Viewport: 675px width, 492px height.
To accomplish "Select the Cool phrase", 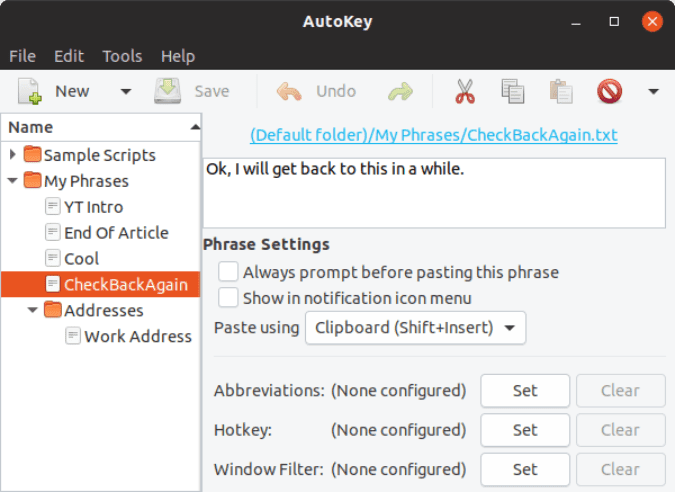I will [x=81, y=259].
